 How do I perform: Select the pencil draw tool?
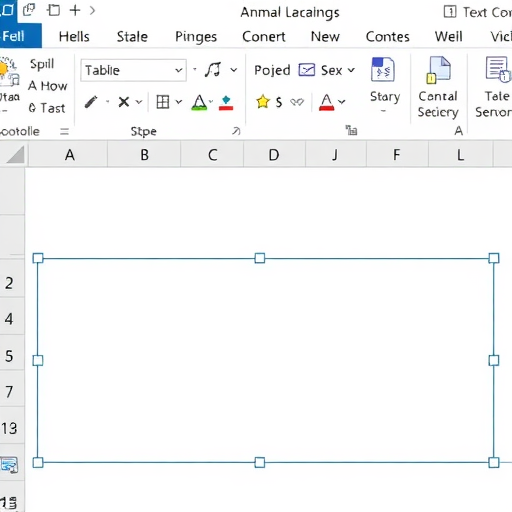point(91,102)
